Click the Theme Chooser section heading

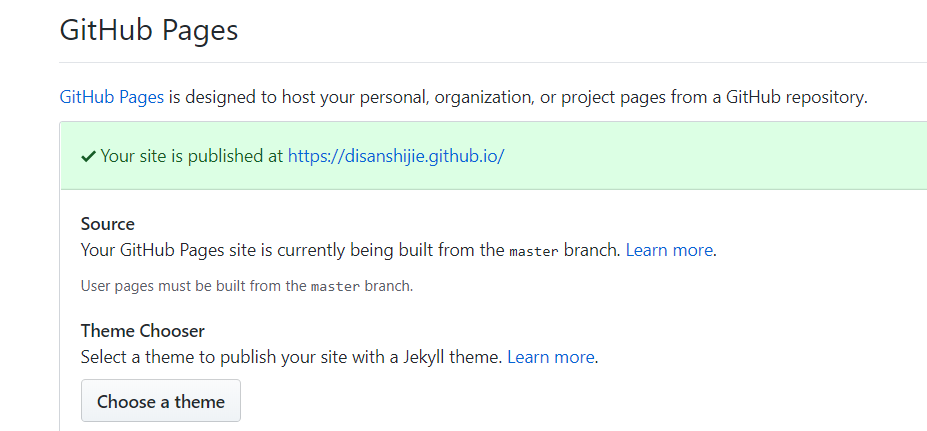pos(142,331)
